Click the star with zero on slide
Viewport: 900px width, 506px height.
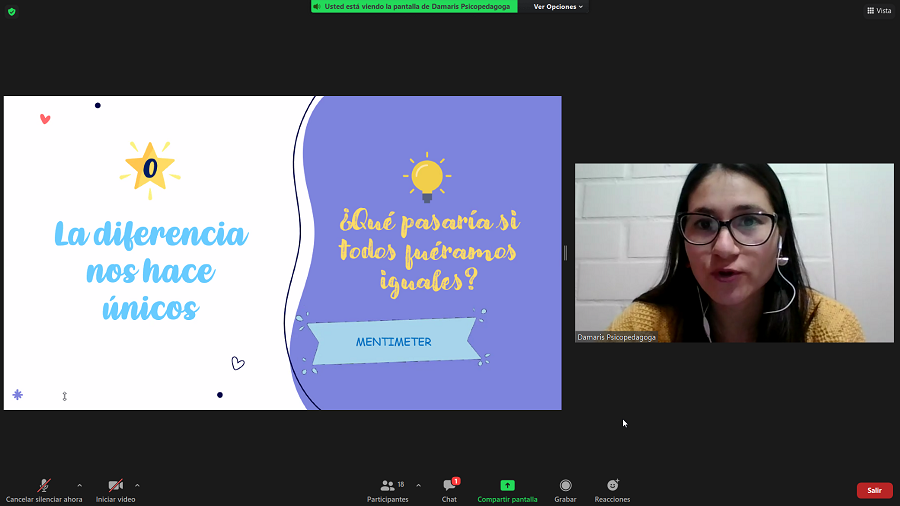150,169
